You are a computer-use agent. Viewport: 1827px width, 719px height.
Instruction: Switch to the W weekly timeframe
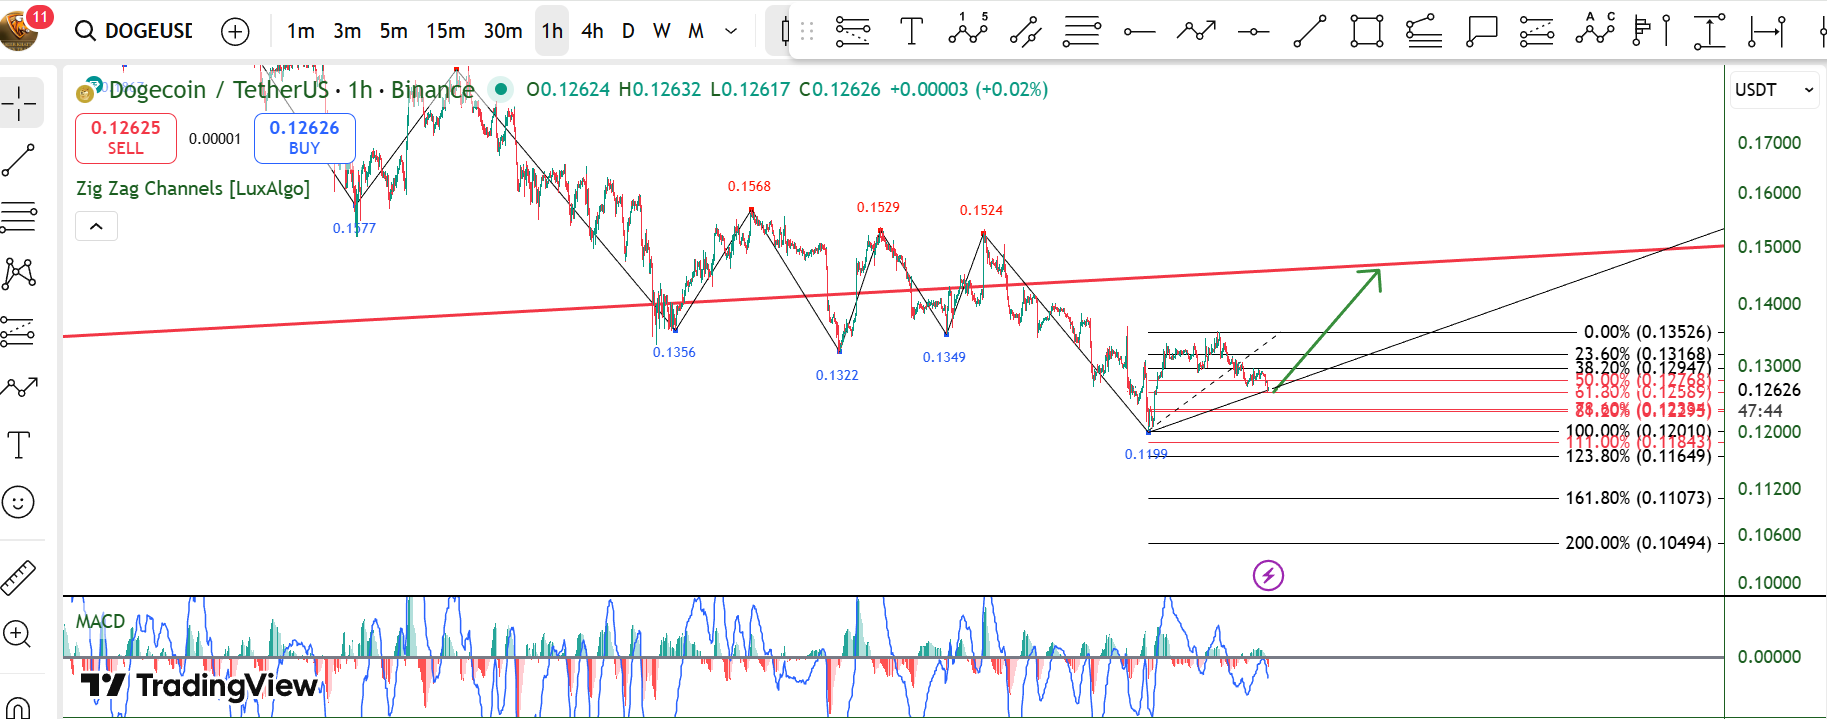[662, 31]
